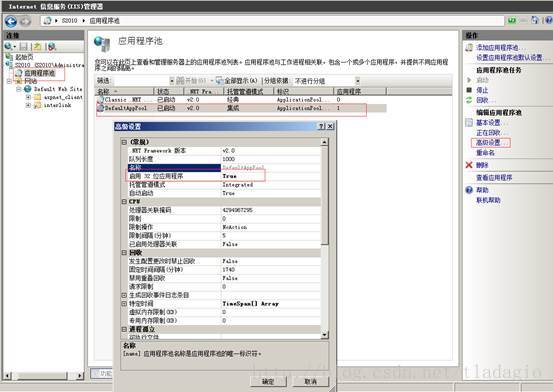The height and width of the screenshot is (392, 553).
Task: Click the help icon at the top right corner
Action: [549, 20]
